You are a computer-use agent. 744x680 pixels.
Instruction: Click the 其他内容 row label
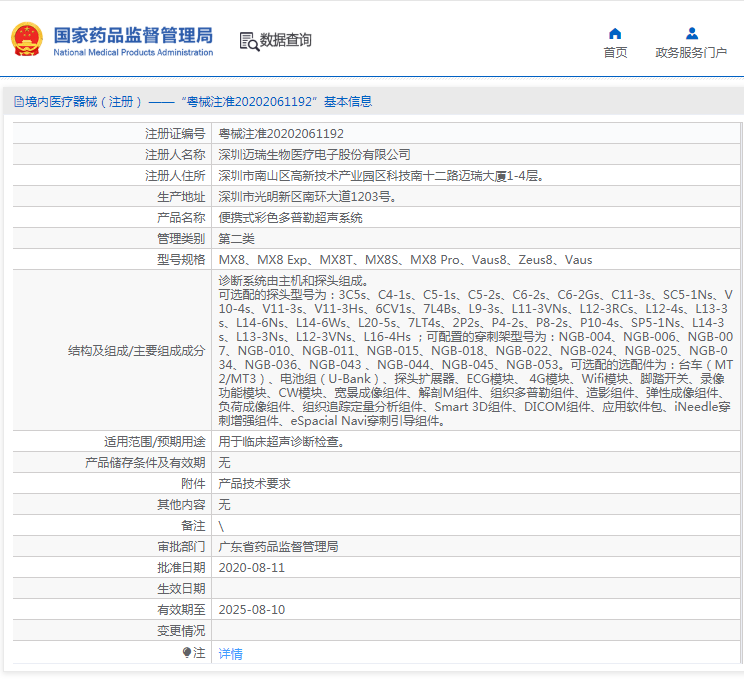point(181,504)
